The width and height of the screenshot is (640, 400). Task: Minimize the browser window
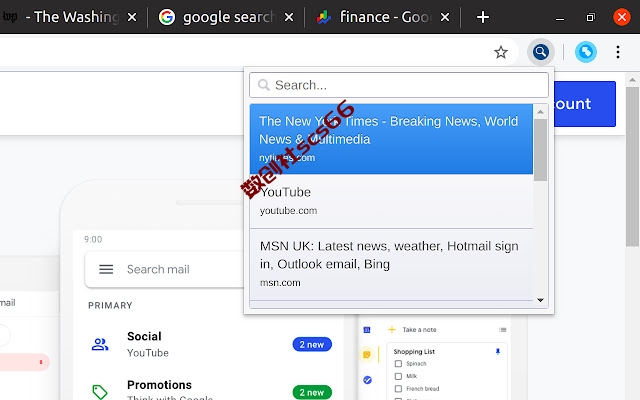(x=560, y=18)
